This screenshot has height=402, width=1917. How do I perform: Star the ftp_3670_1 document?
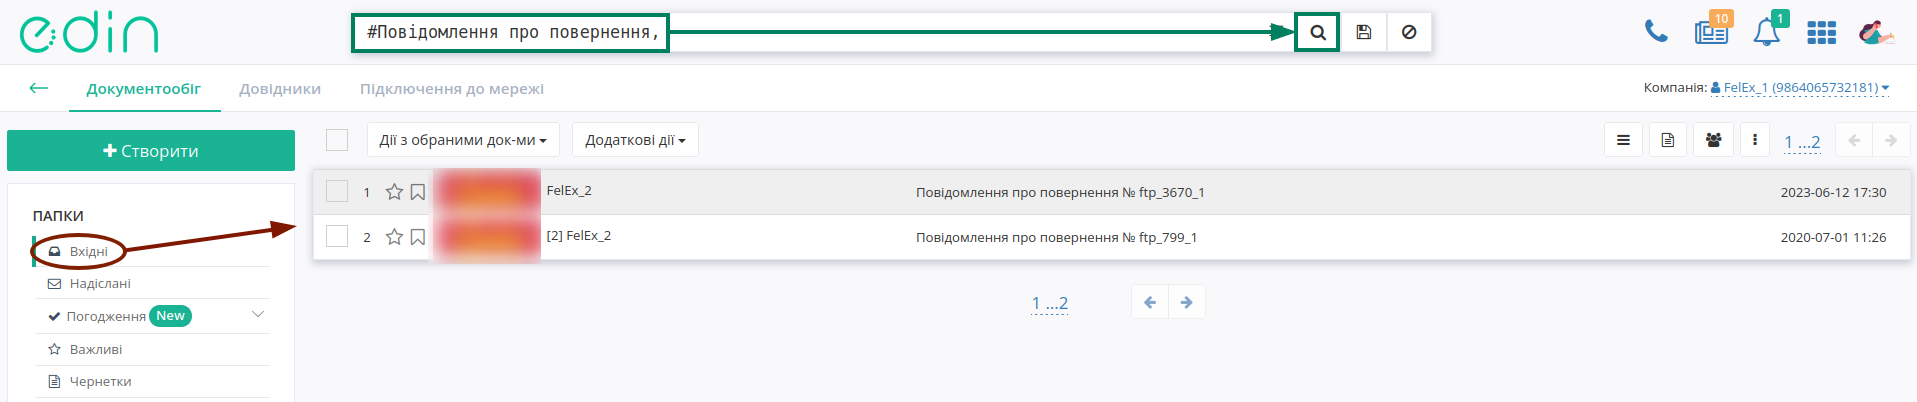394,192
